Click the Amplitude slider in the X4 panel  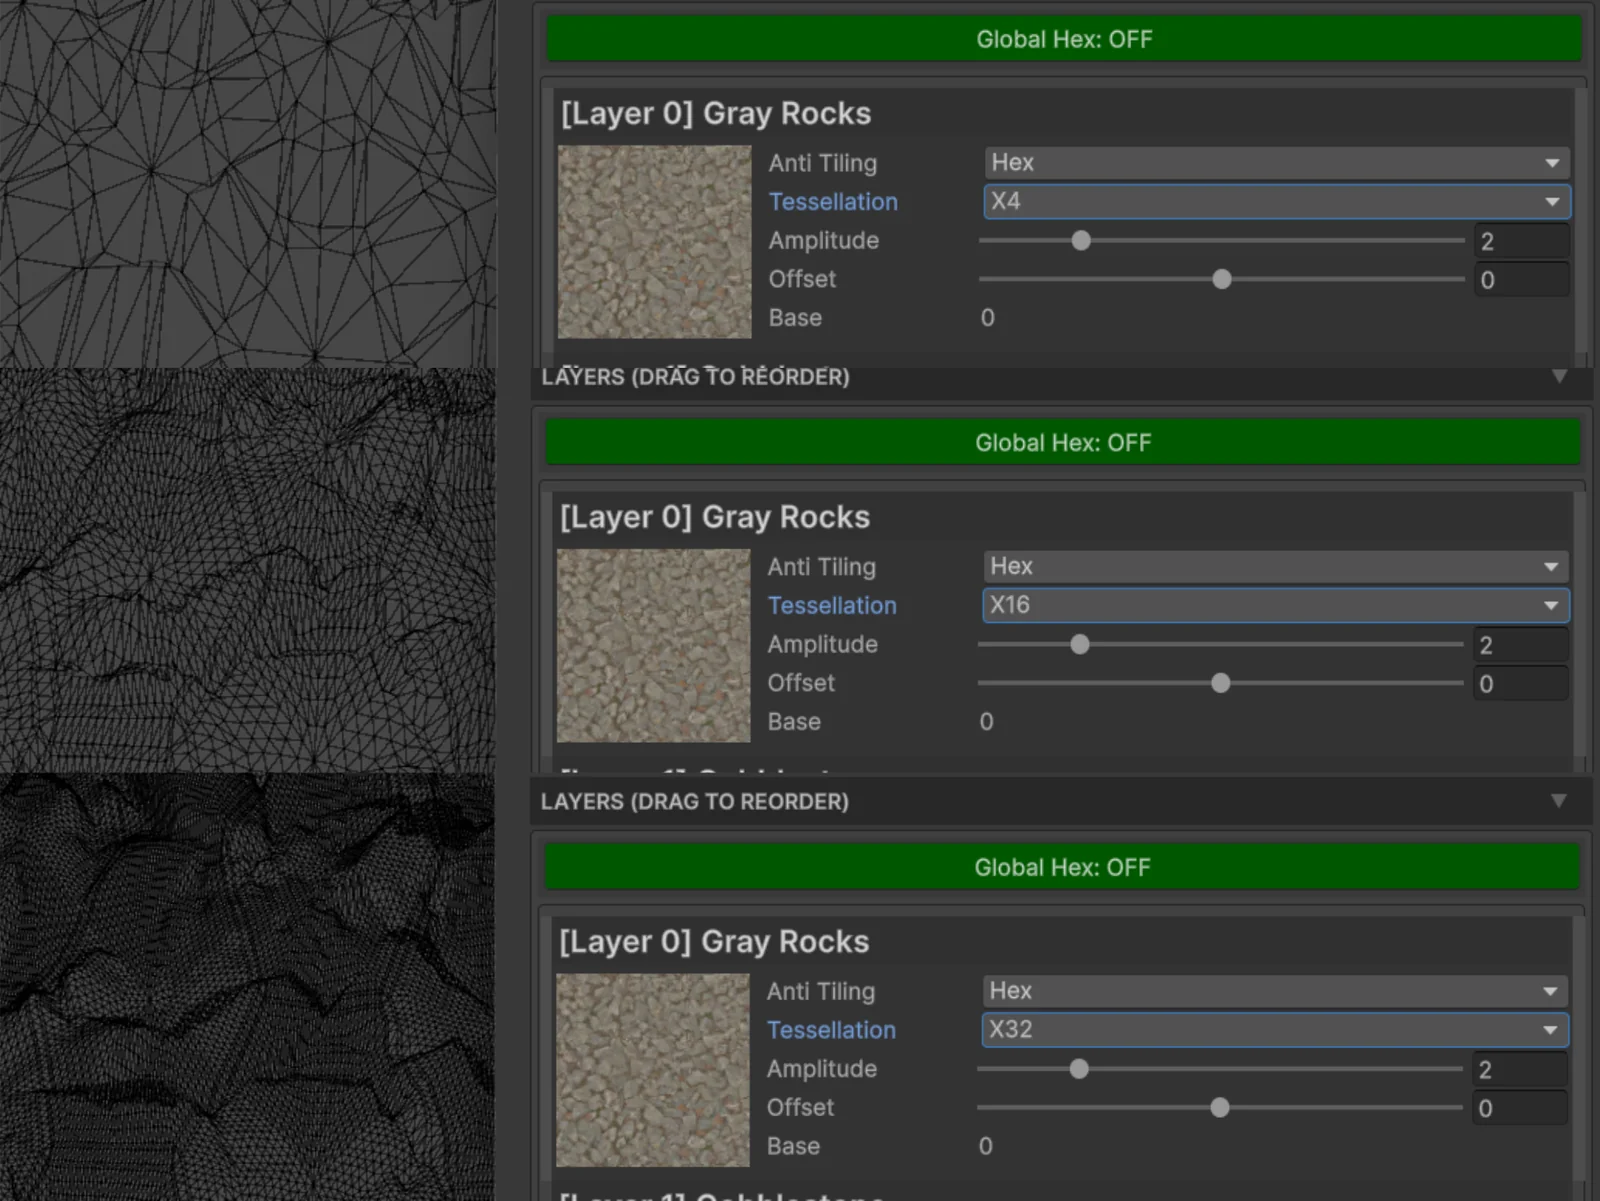pyautogui.click(x=1221, y=241)
